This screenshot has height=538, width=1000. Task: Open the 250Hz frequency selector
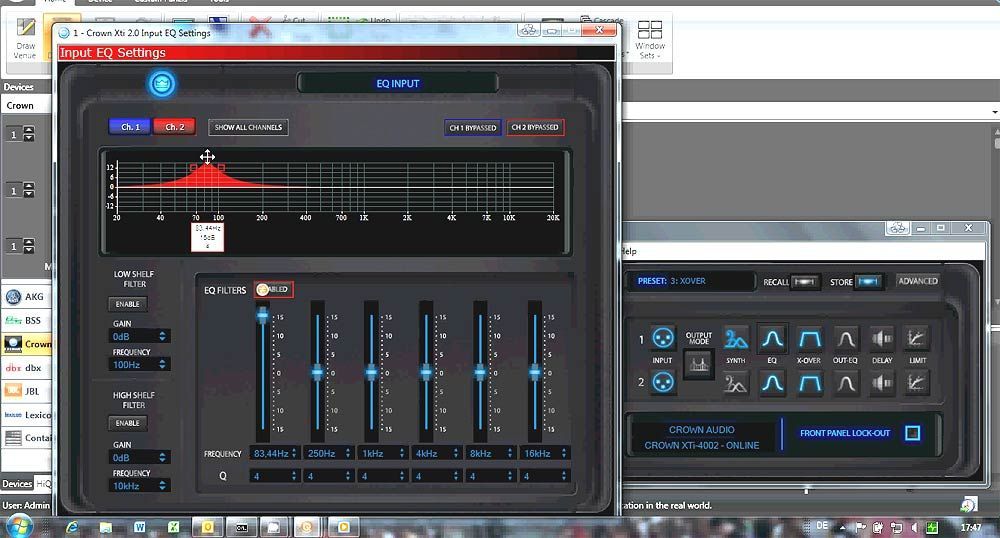tap(327, 453)
